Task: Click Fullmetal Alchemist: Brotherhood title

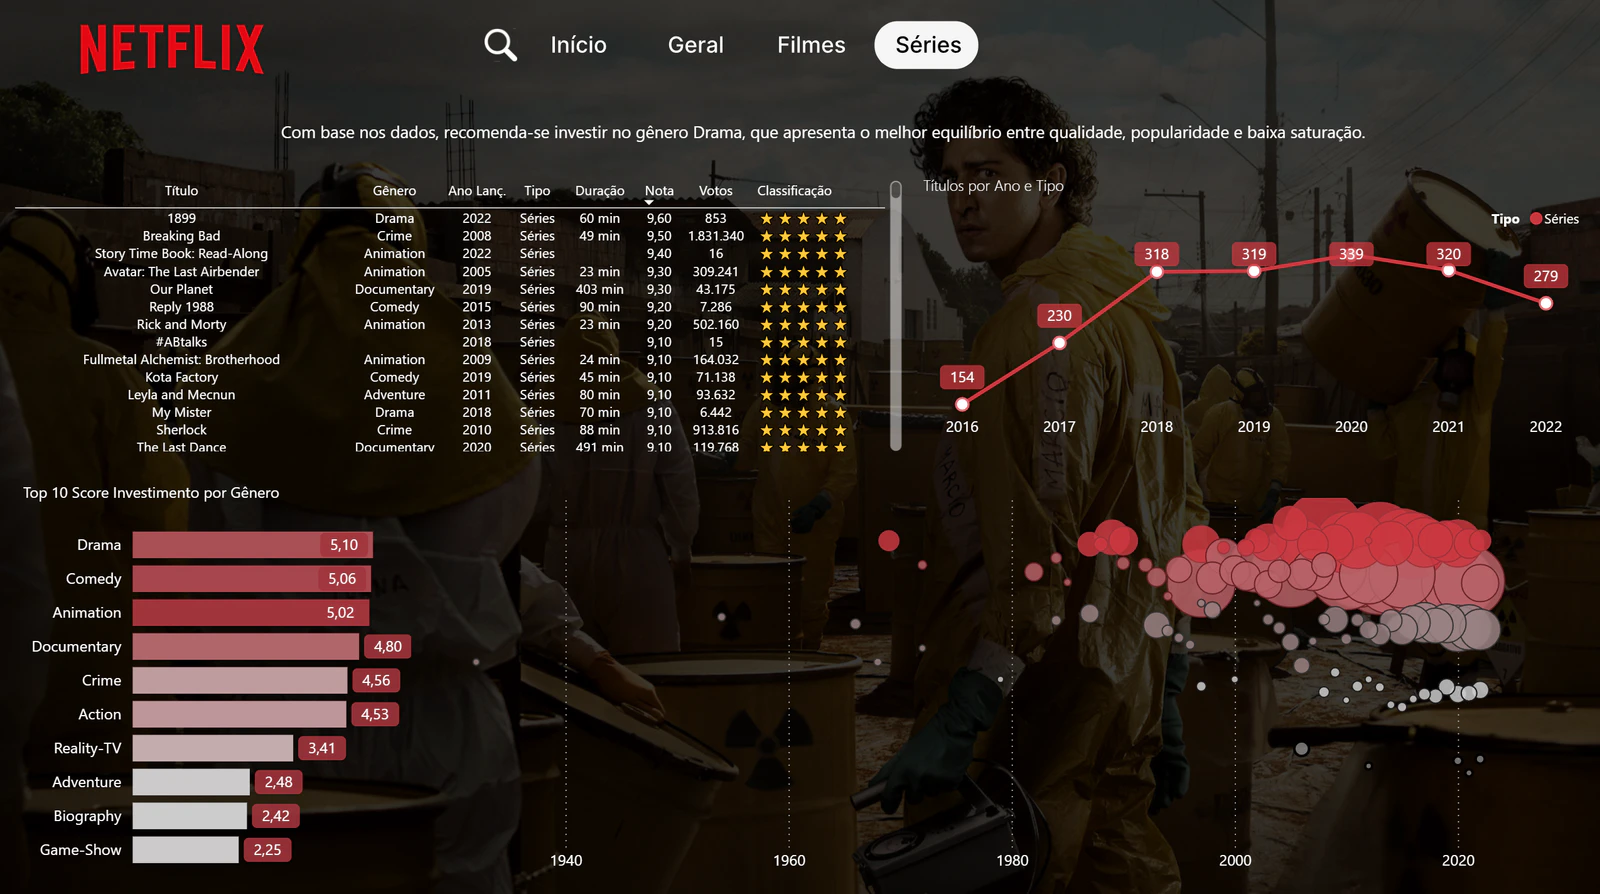Action: point(181,360)
